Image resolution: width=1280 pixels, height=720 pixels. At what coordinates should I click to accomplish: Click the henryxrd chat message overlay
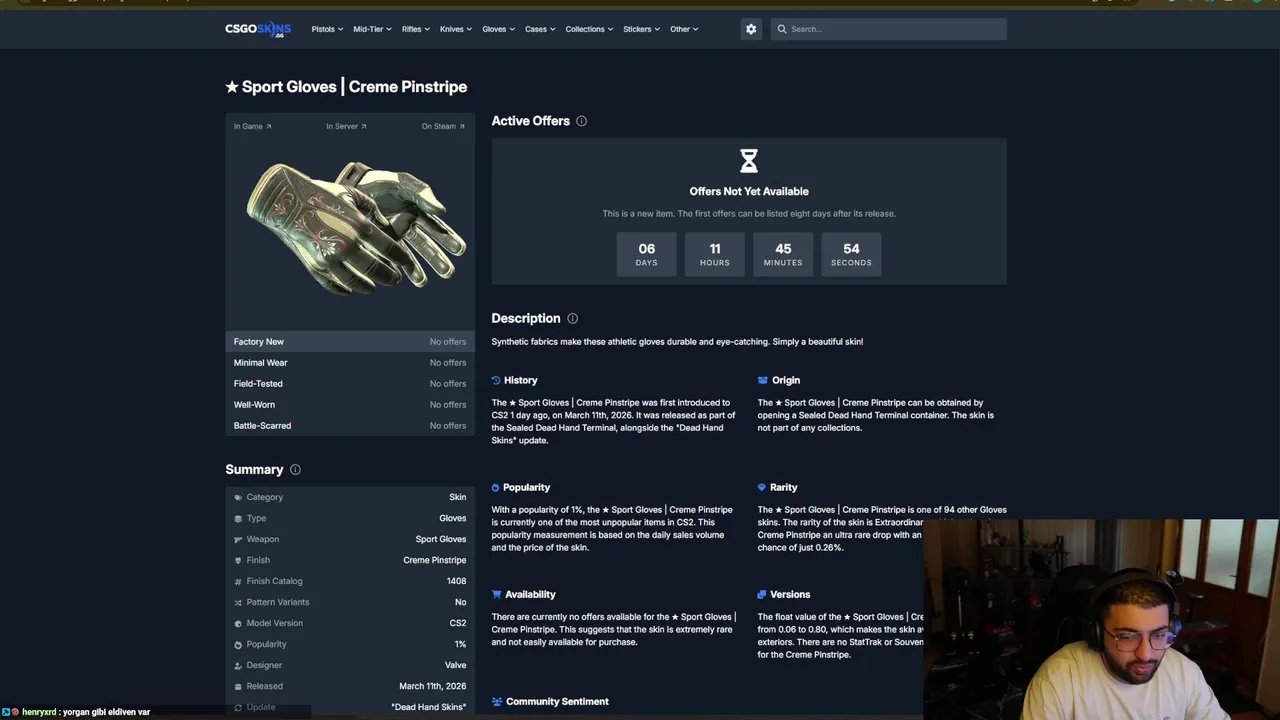coord(77,712)
